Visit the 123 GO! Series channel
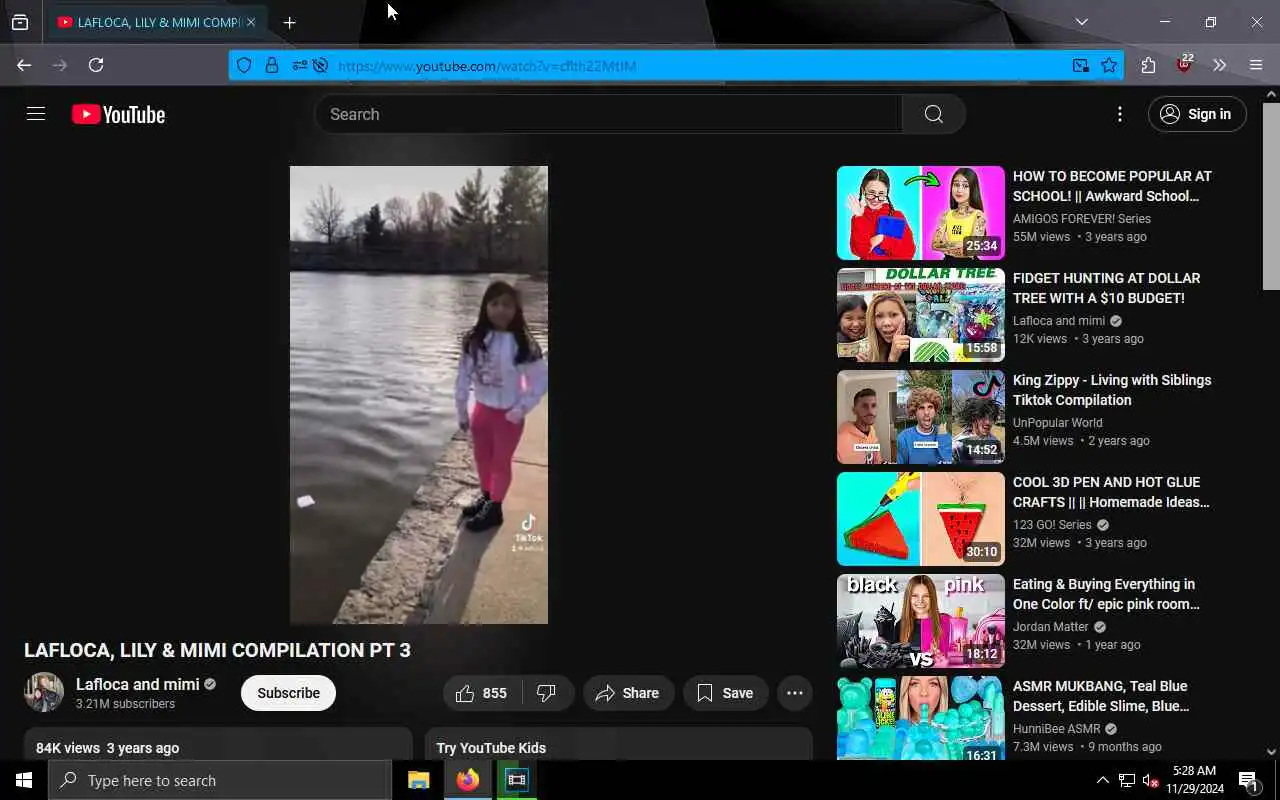Screen dimensions: 1280x800 click(1052, 525)
